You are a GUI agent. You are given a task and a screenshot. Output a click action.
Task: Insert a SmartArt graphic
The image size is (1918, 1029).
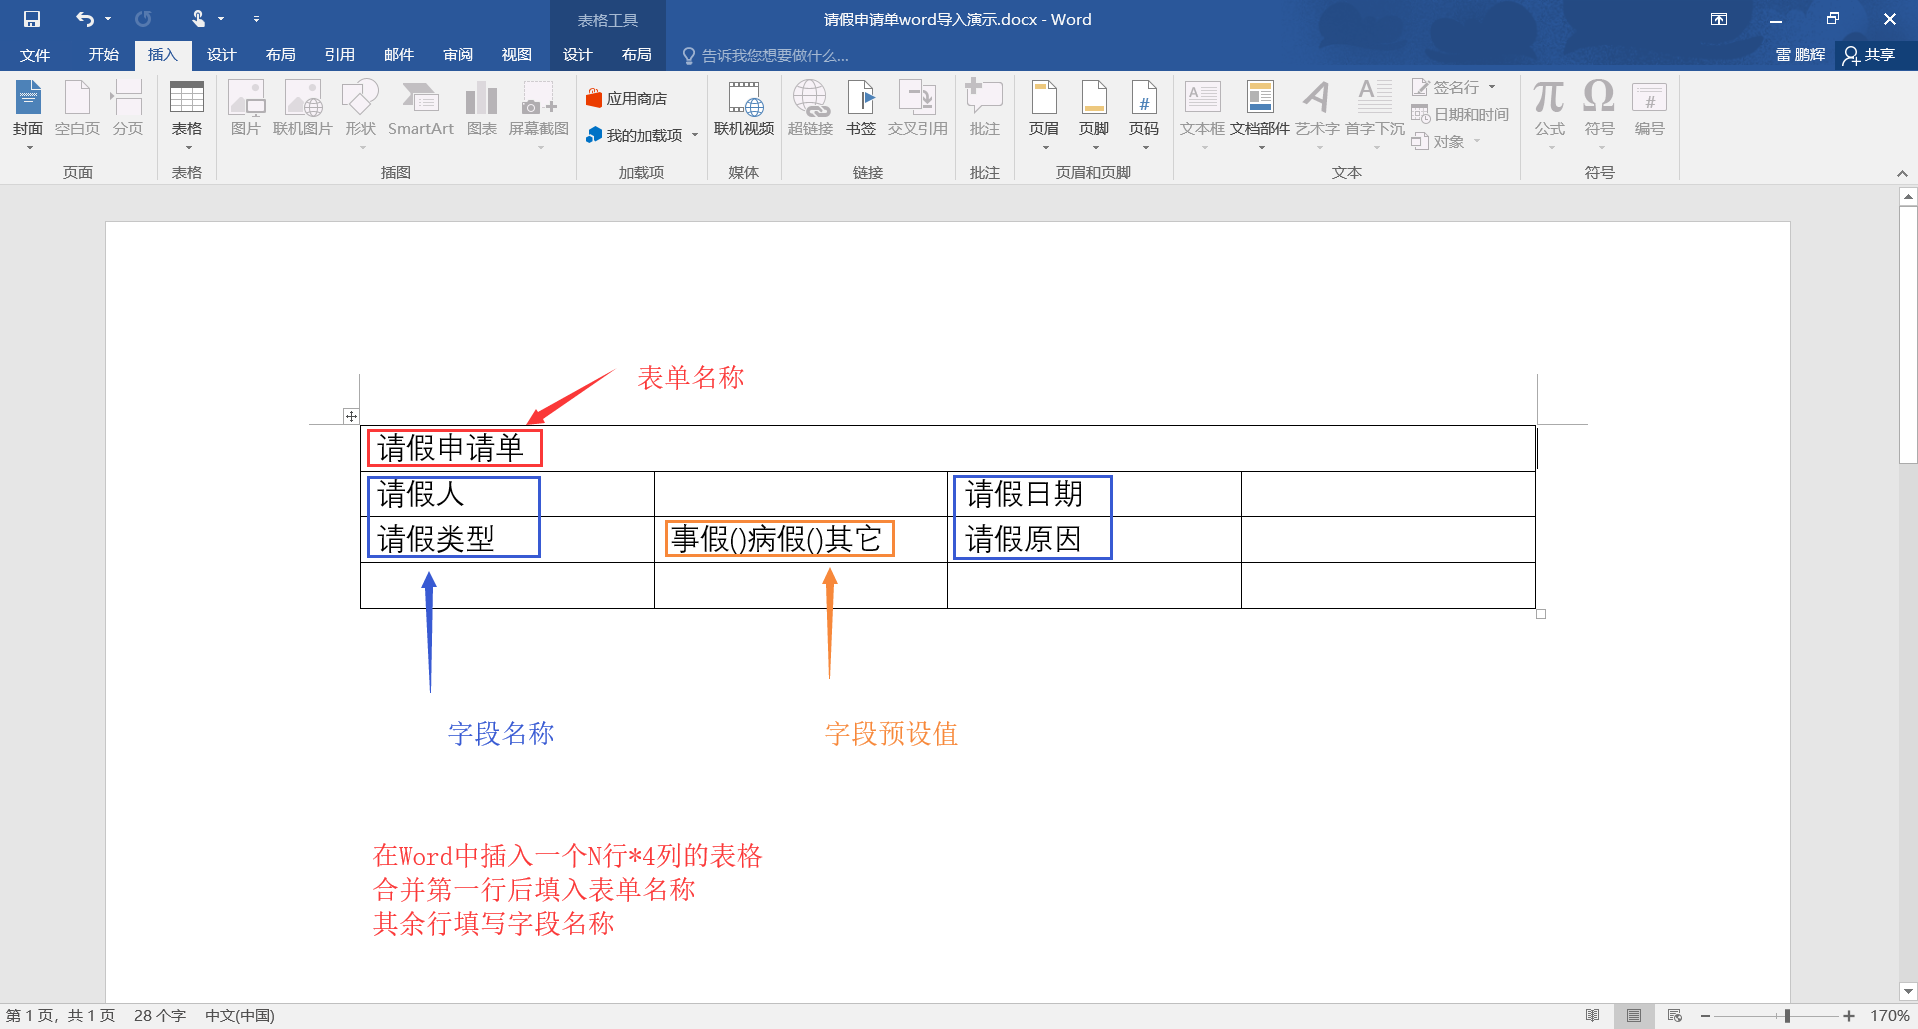[421, 108]
